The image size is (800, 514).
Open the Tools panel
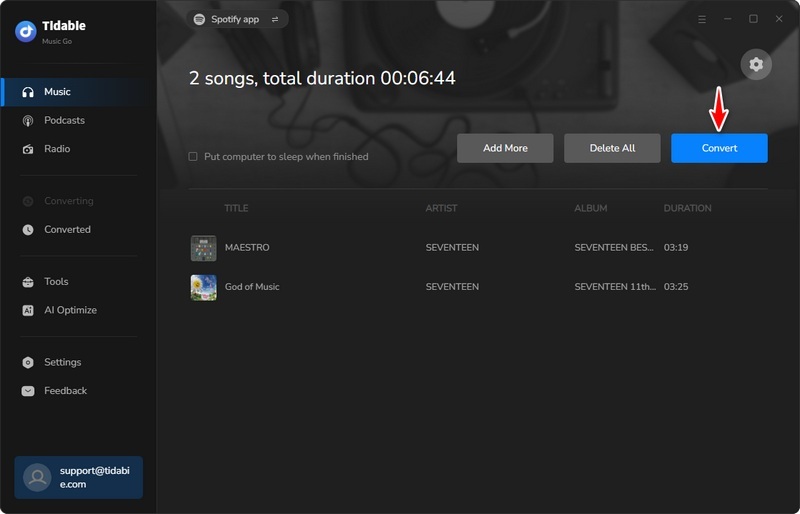(56, 282)
